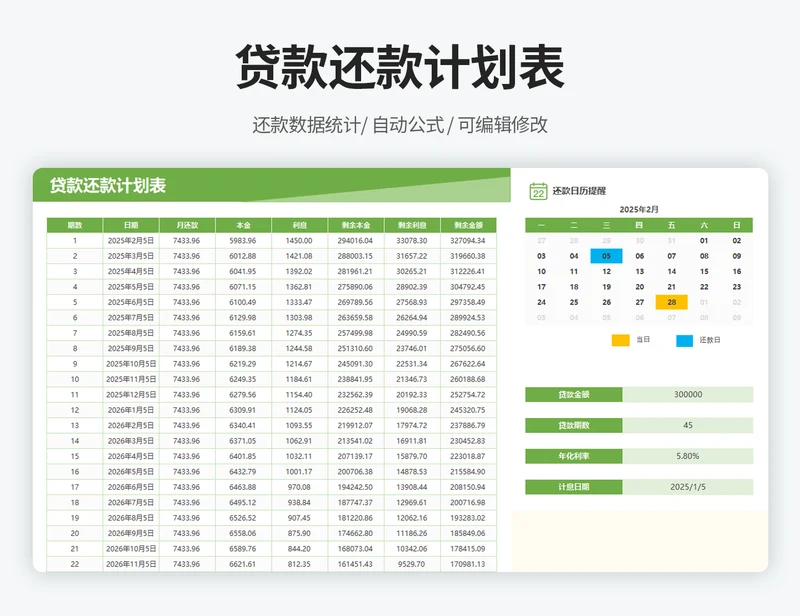Select the period number 11 cell in the table
This screenshot has width=800, height=616.
(75, 395)
